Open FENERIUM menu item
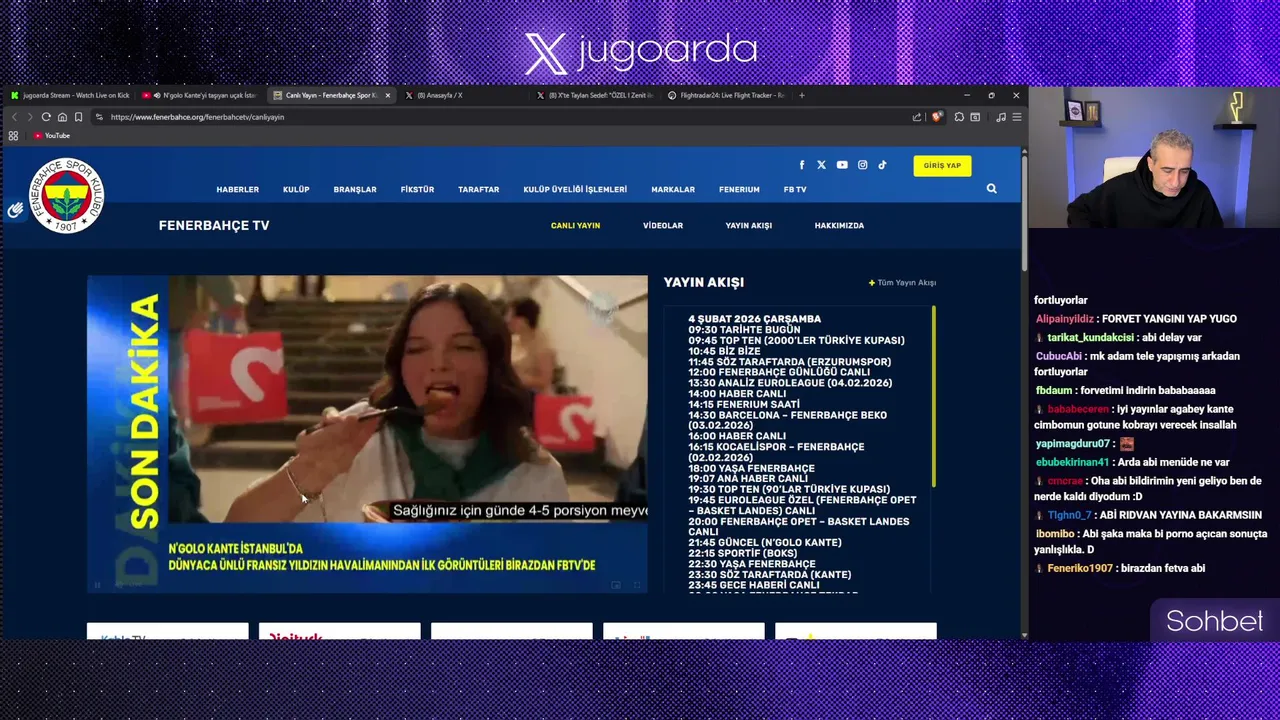This screenshot has height=720, width=1280. coord(739,189)
